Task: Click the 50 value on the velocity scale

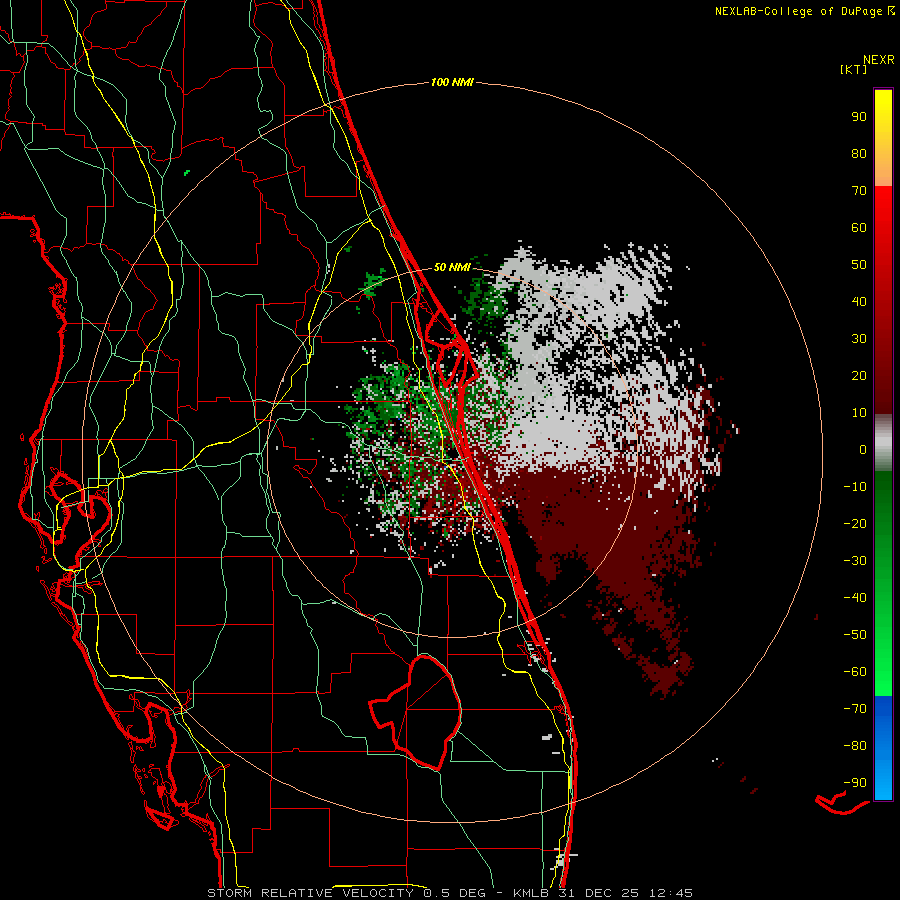Action: [x=859, y=265]
